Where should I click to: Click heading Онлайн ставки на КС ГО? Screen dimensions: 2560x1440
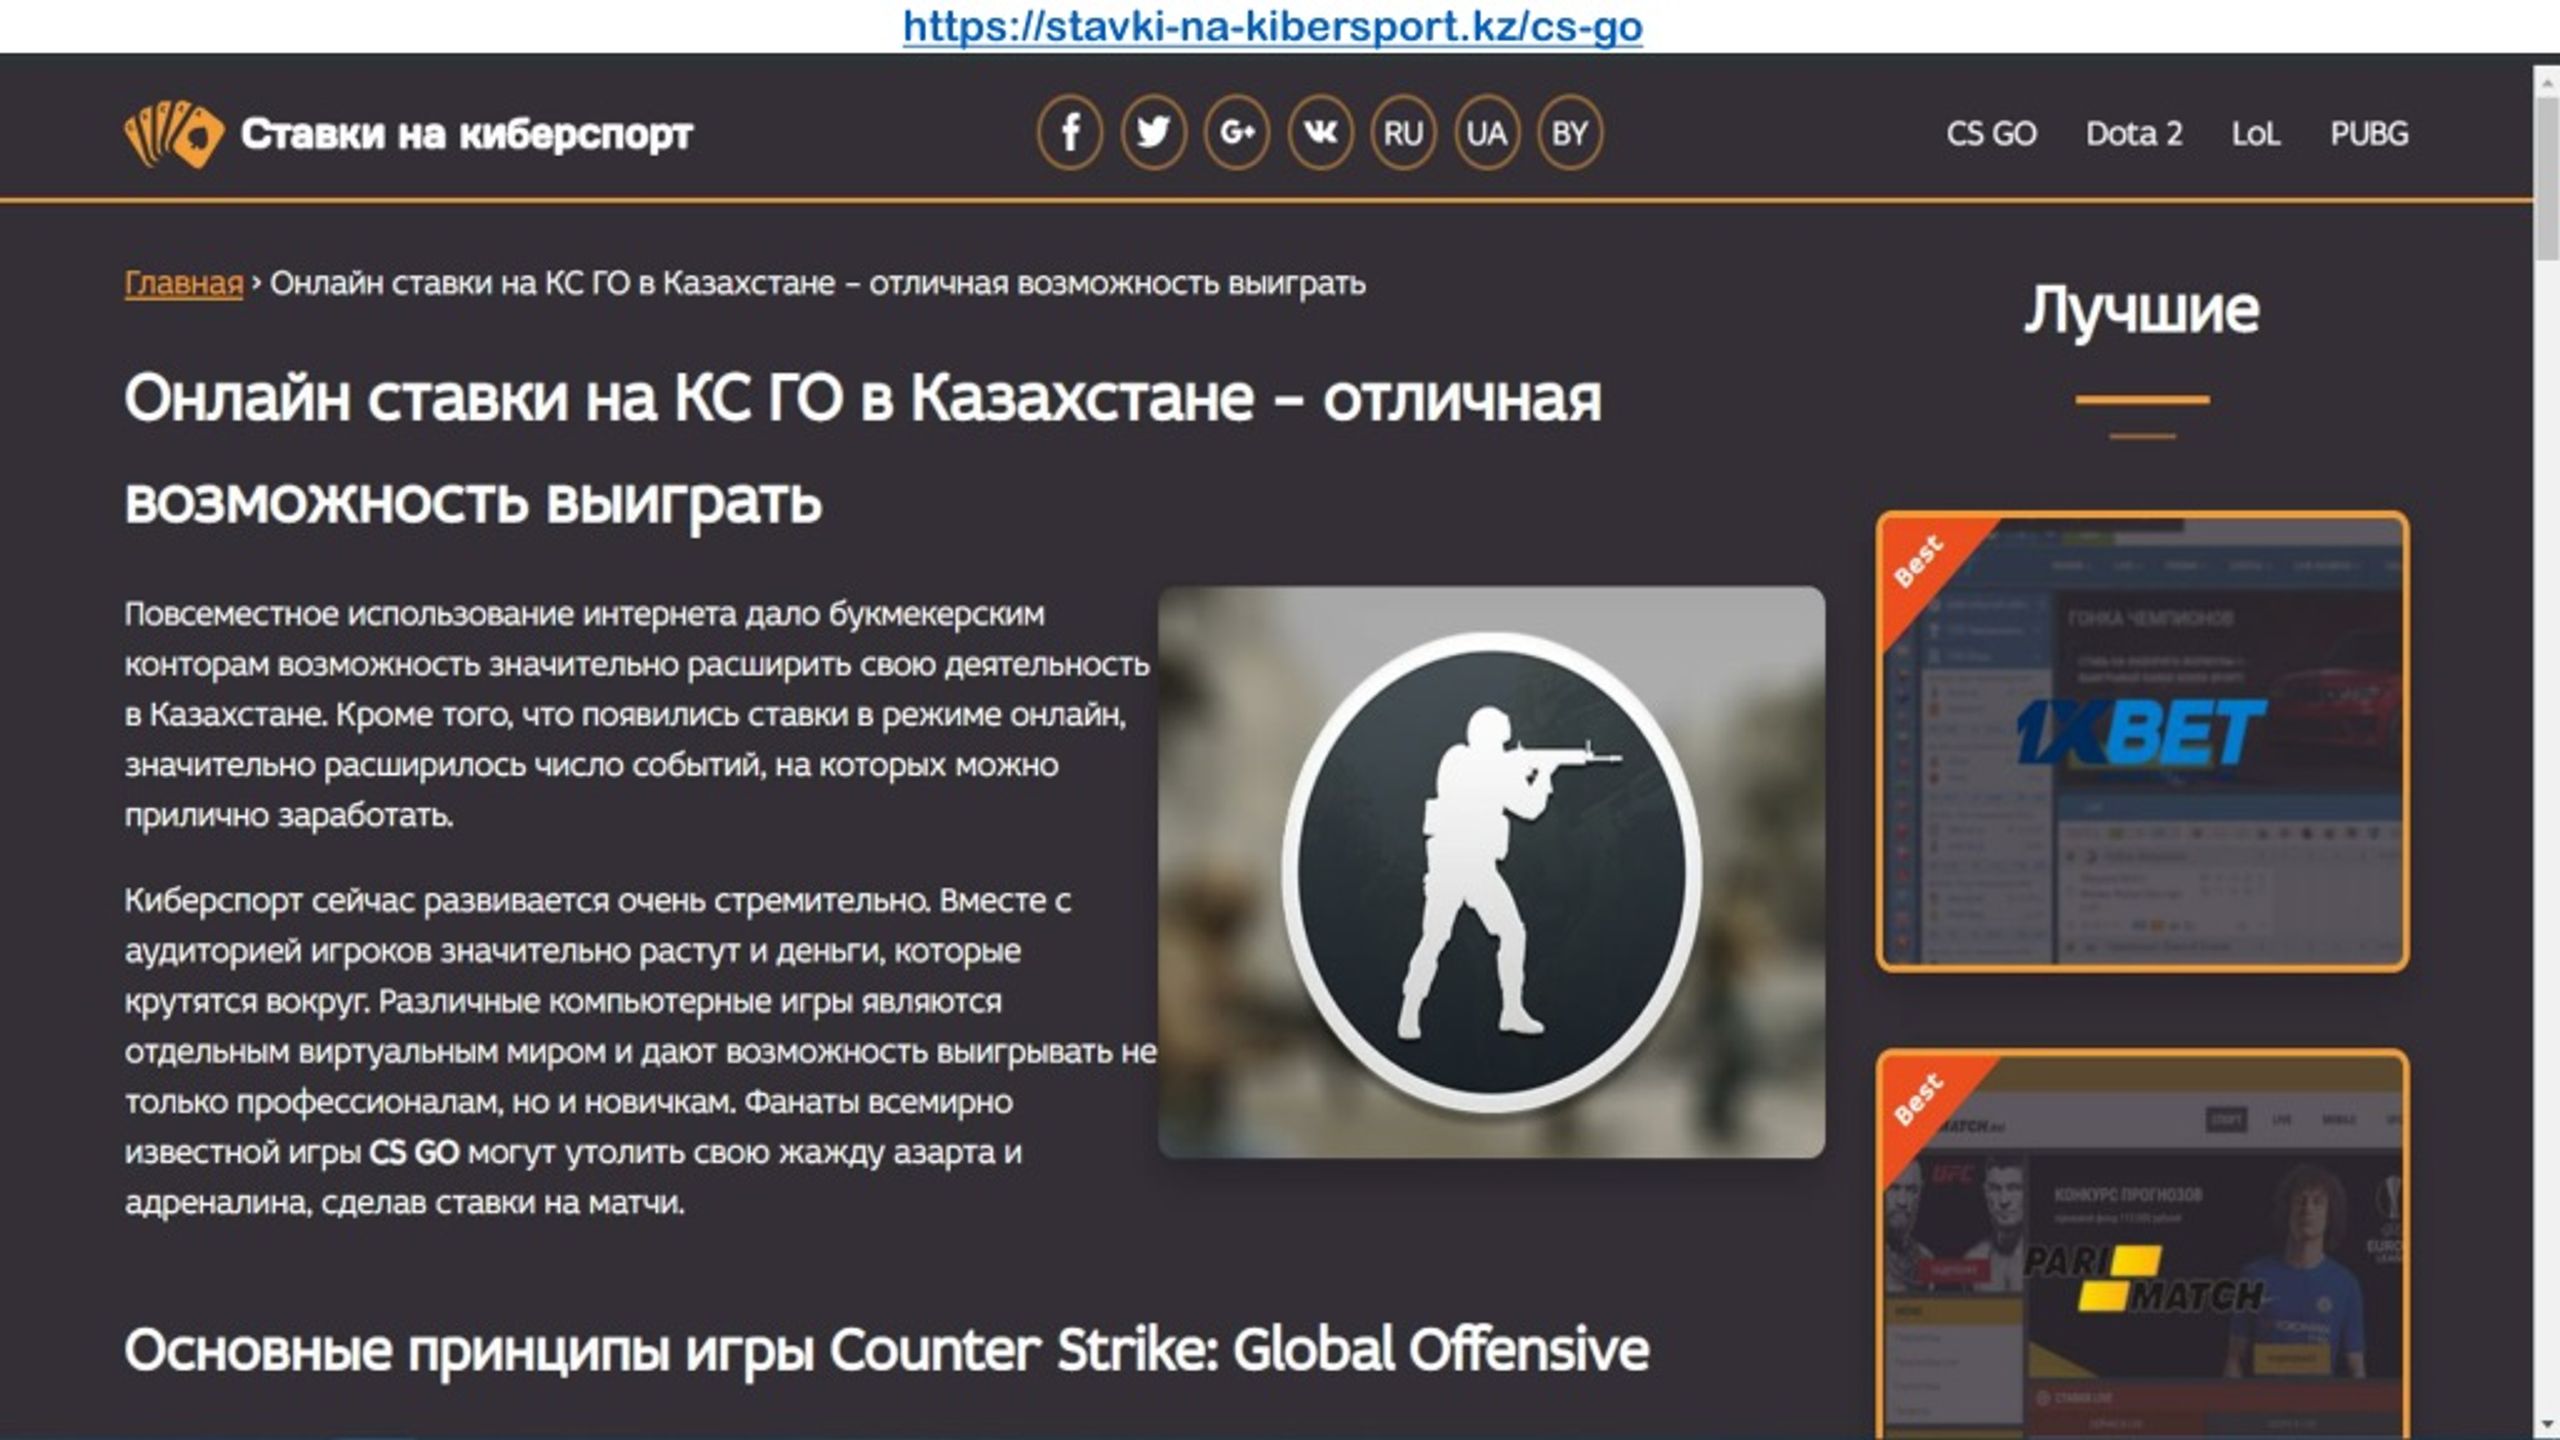(x=862, y=448)
